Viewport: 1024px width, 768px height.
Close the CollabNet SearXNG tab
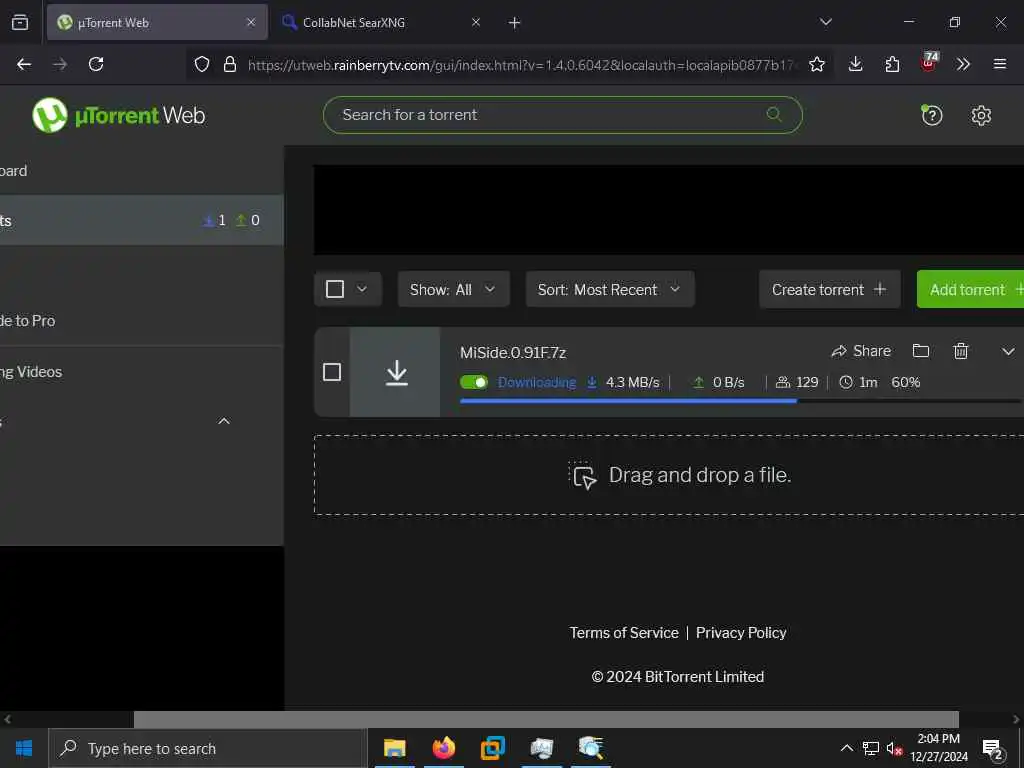(475, 22)
